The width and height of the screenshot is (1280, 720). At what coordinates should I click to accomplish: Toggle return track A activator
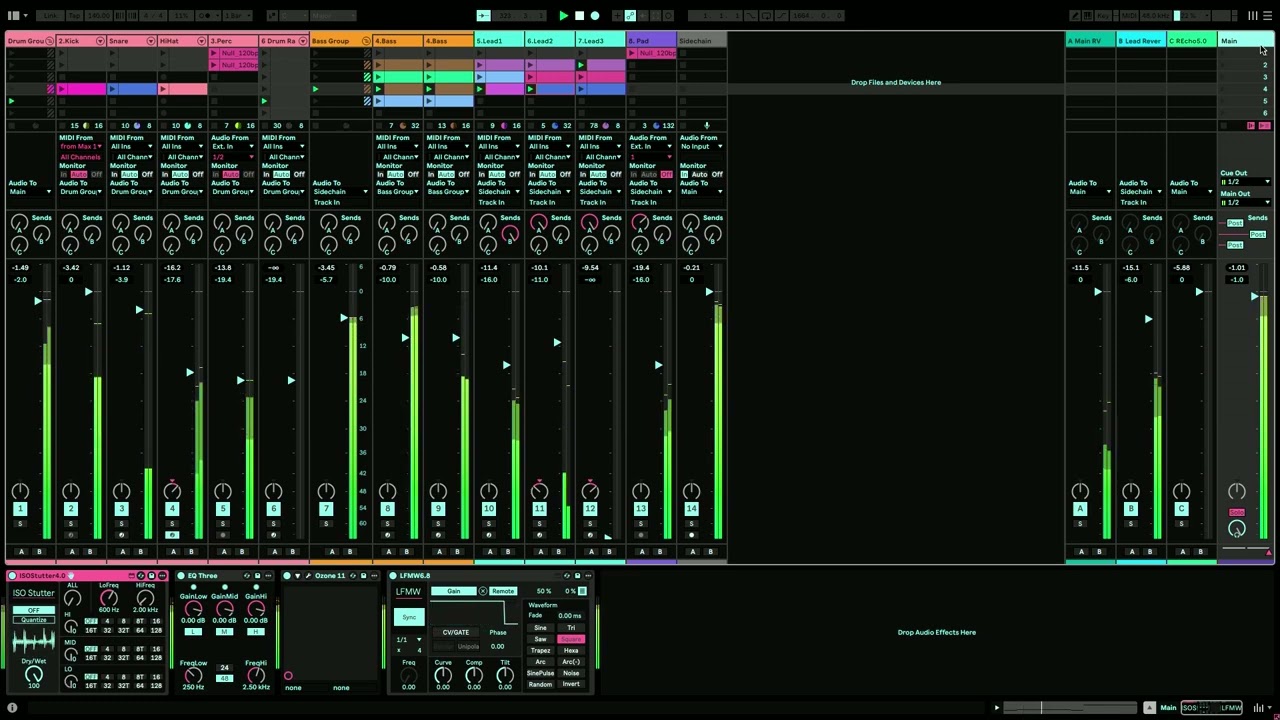pyautogui.click(x=1080, y=509)
